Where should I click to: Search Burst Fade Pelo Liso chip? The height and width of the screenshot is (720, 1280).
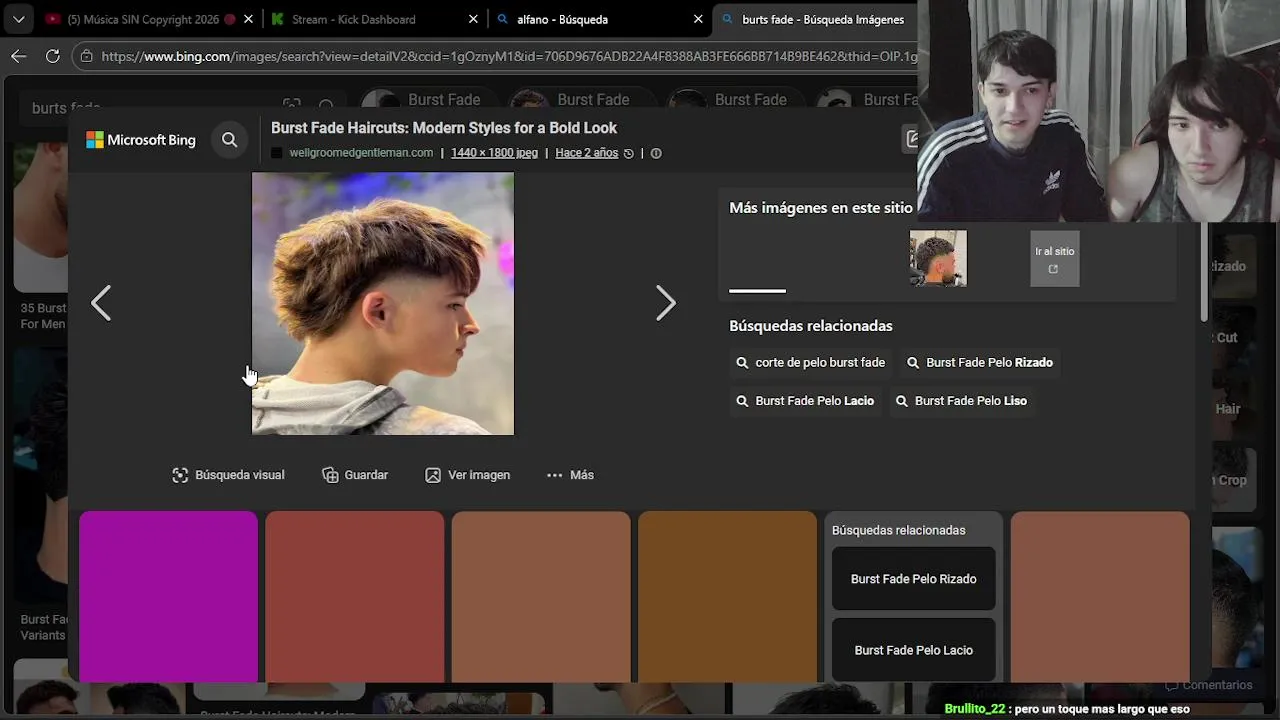tap(961, 401)
